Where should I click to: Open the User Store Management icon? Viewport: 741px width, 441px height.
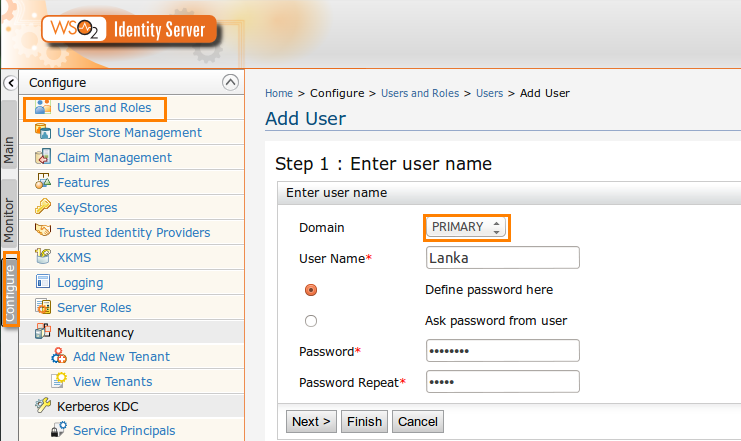pyautogui.click(x=43, y=132)
